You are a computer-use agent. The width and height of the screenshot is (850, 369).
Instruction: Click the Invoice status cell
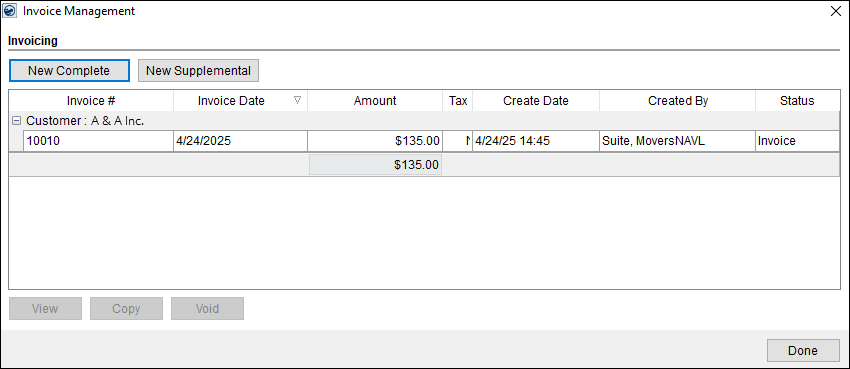(797, 141)
